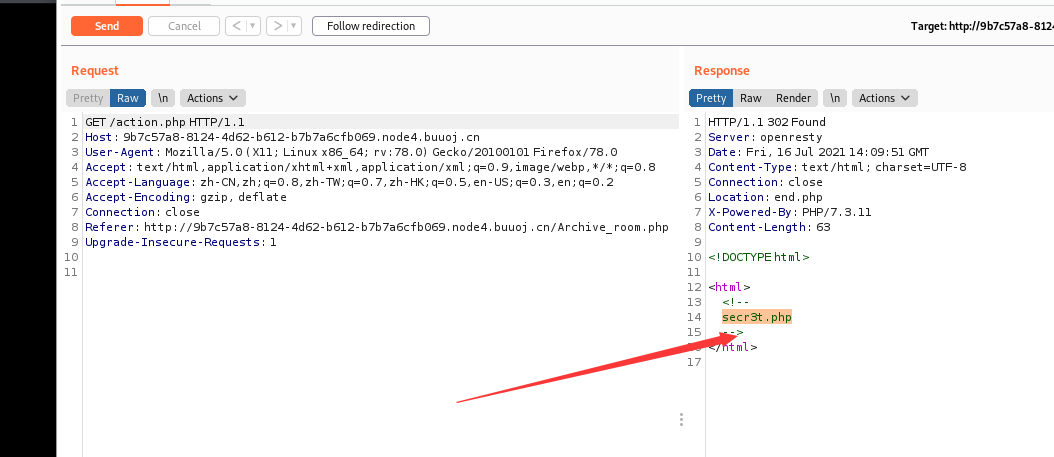The height and width of the screenshot is (457, 1054).
Task: Open the Request Actions dropdown
Action: [212, 98]
